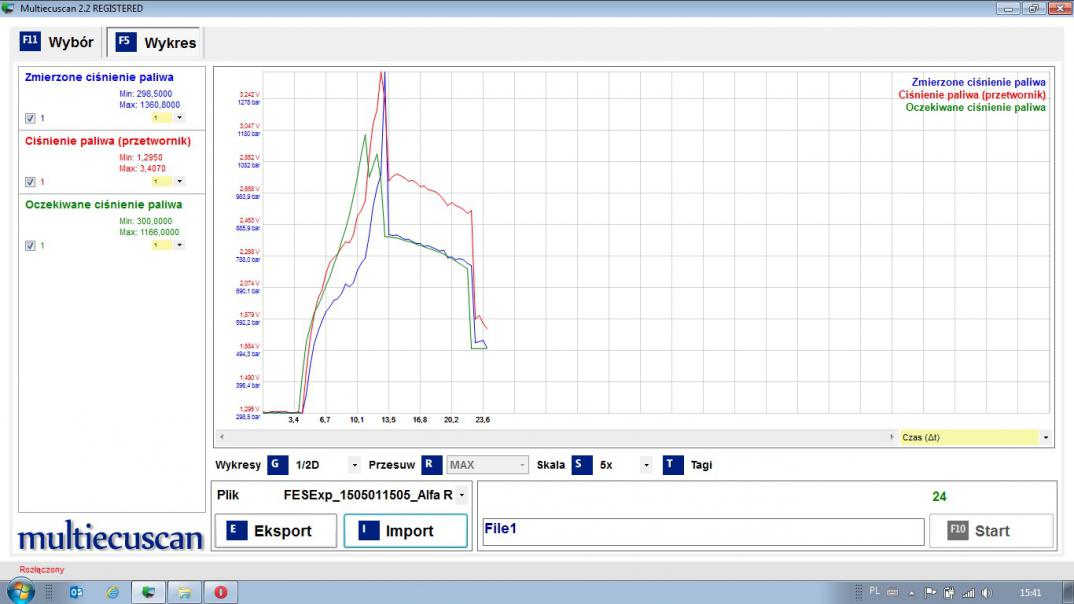Open the Skala 5x dropdown
Viewport: 1074px width, 604px height.
coord(645,465)
